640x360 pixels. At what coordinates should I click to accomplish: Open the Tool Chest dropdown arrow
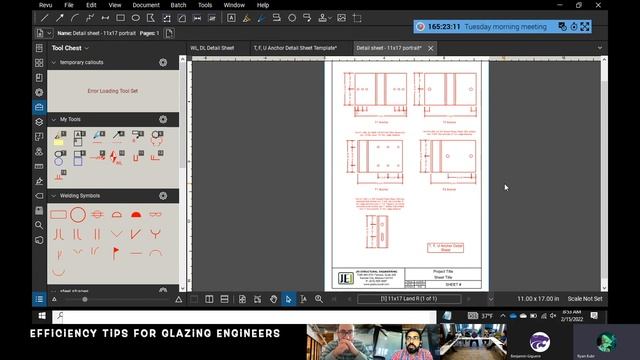tap(87, 48)
